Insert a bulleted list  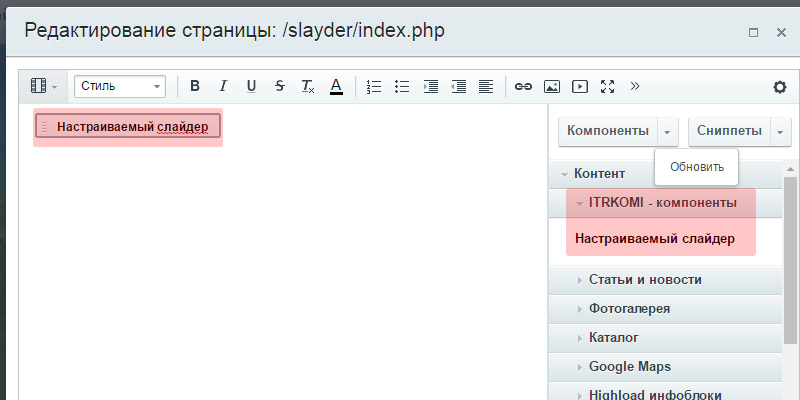[x=402, y=86]
